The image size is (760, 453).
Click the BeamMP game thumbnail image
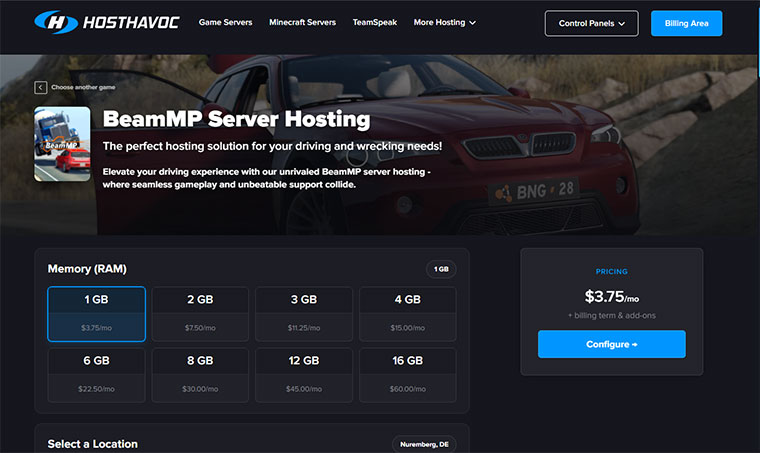click(62, 144)
